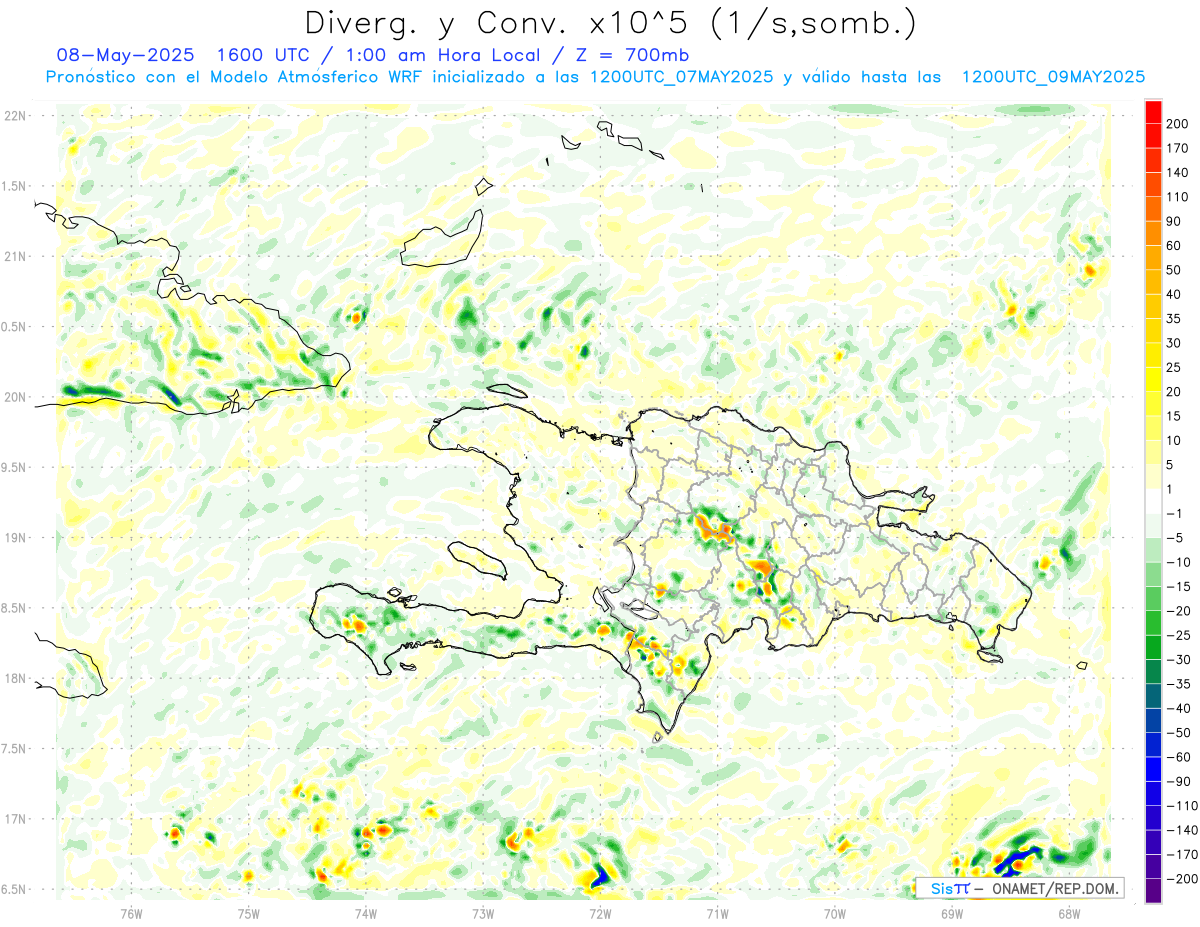Click the 76W longitude label
Screen dimensions: 1200x927
131,912
